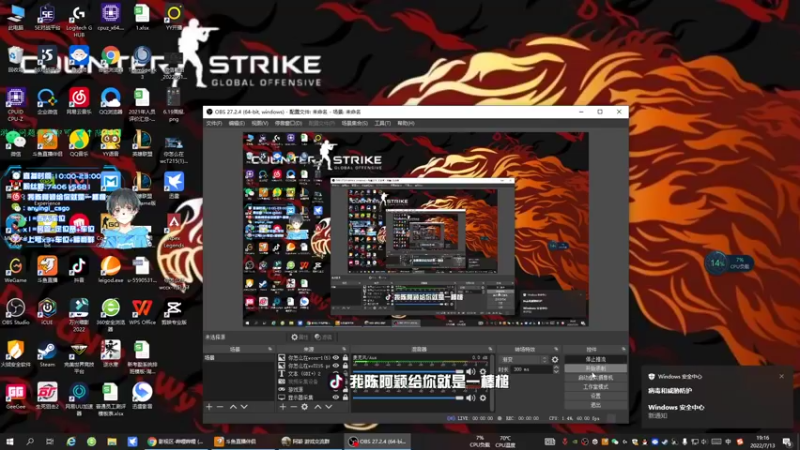The width and height of the screenshot is (800, 450).
Task: Move the scene up in Scenes panel
Action: (233, 407)
